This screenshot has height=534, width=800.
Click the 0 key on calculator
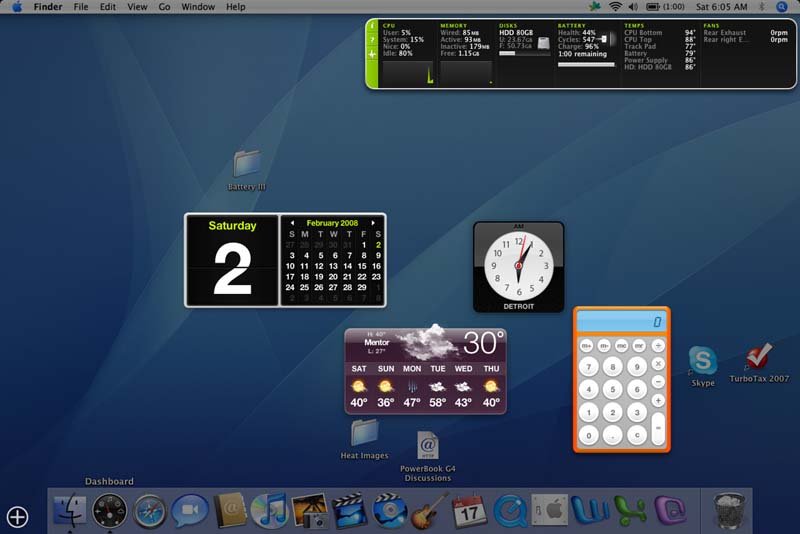[x=589, y=436]
